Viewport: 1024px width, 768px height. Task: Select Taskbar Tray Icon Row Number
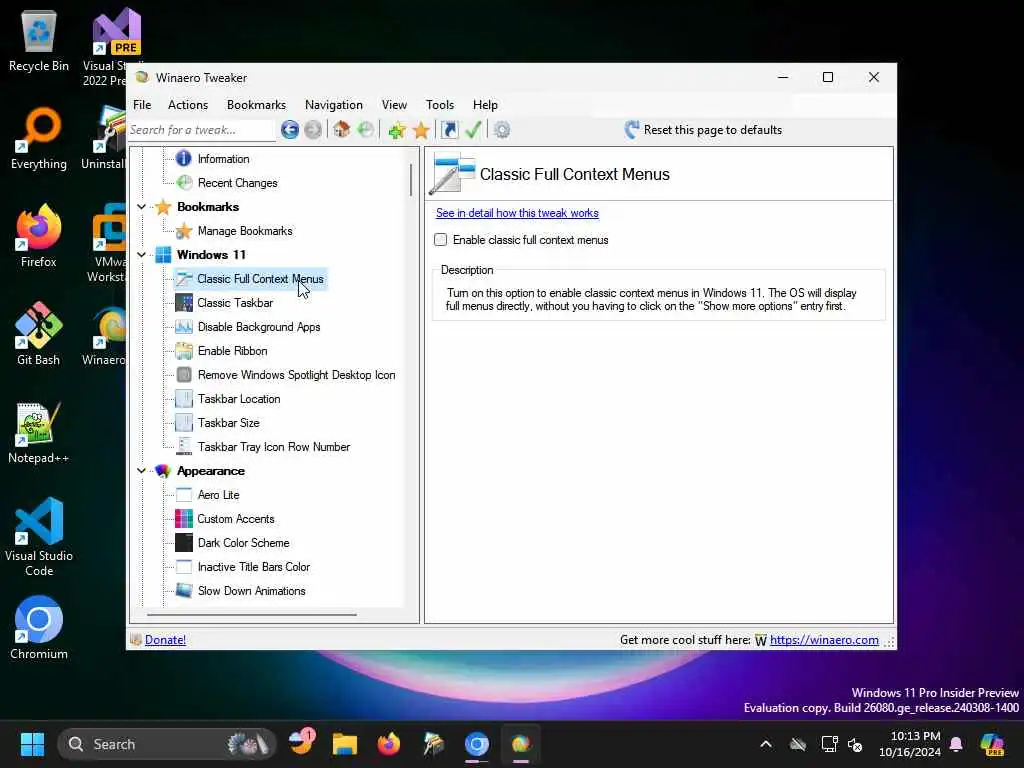point(274,447)
